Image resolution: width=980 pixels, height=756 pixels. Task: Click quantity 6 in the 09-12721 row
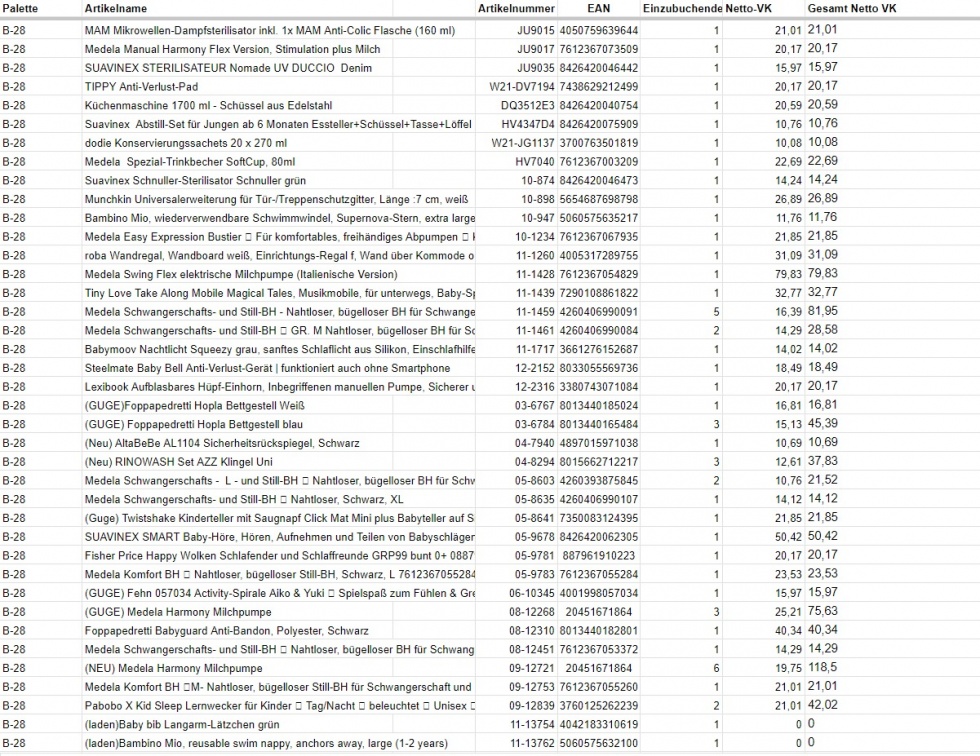click(716, 667)
